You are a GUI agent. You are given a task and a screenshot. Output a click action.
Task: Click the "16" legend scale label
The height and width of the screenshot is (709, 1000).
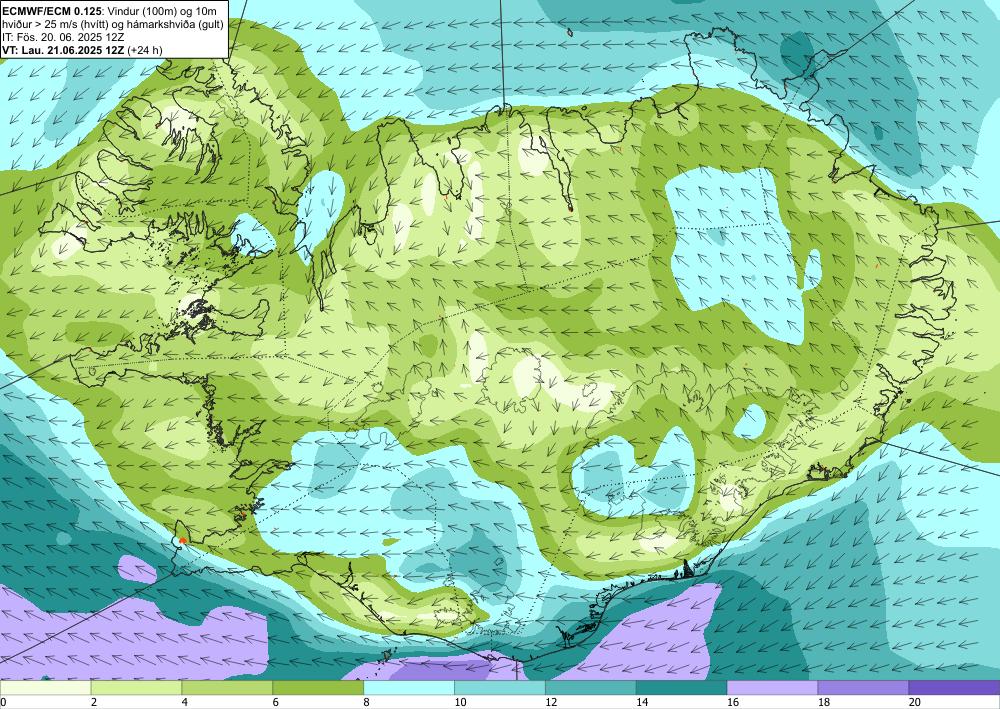(733, 702)
